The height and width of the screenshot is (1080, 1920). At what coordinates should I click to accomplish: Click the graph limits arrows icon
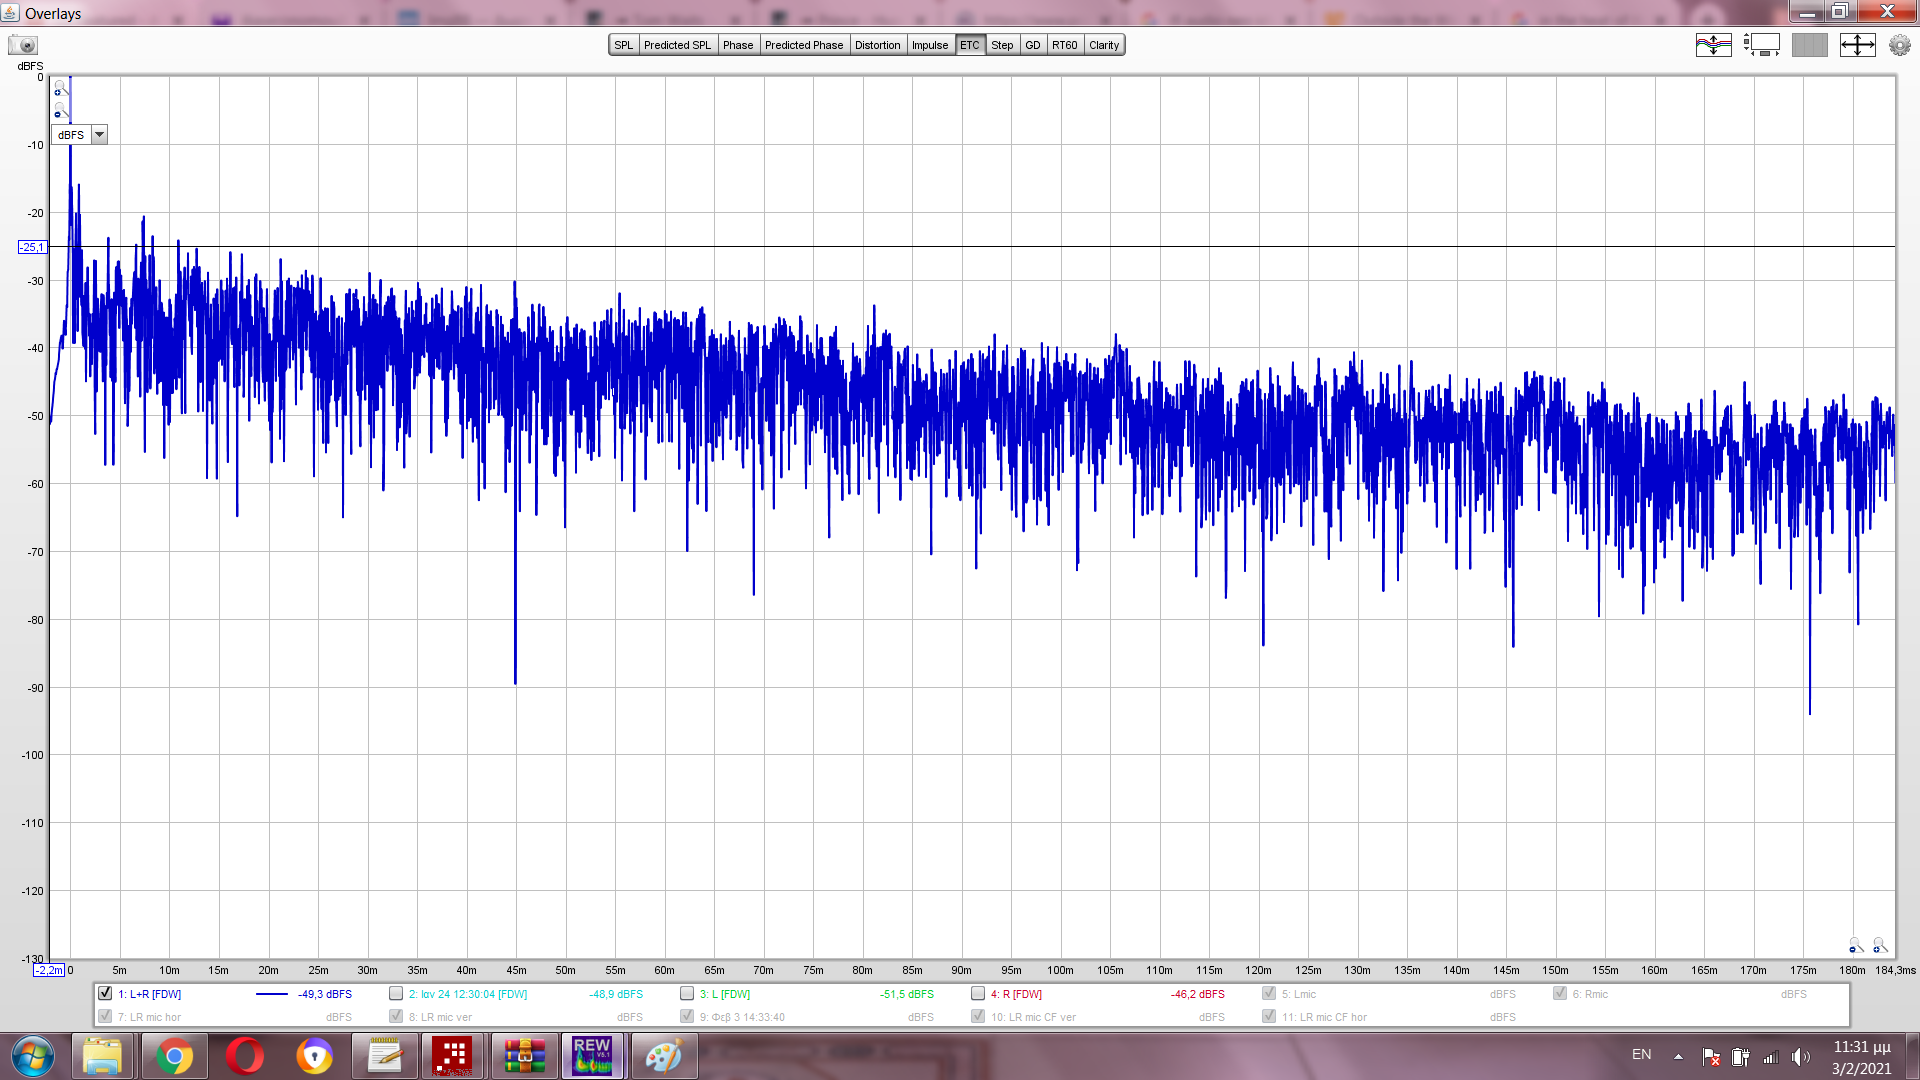point(1857,45)
